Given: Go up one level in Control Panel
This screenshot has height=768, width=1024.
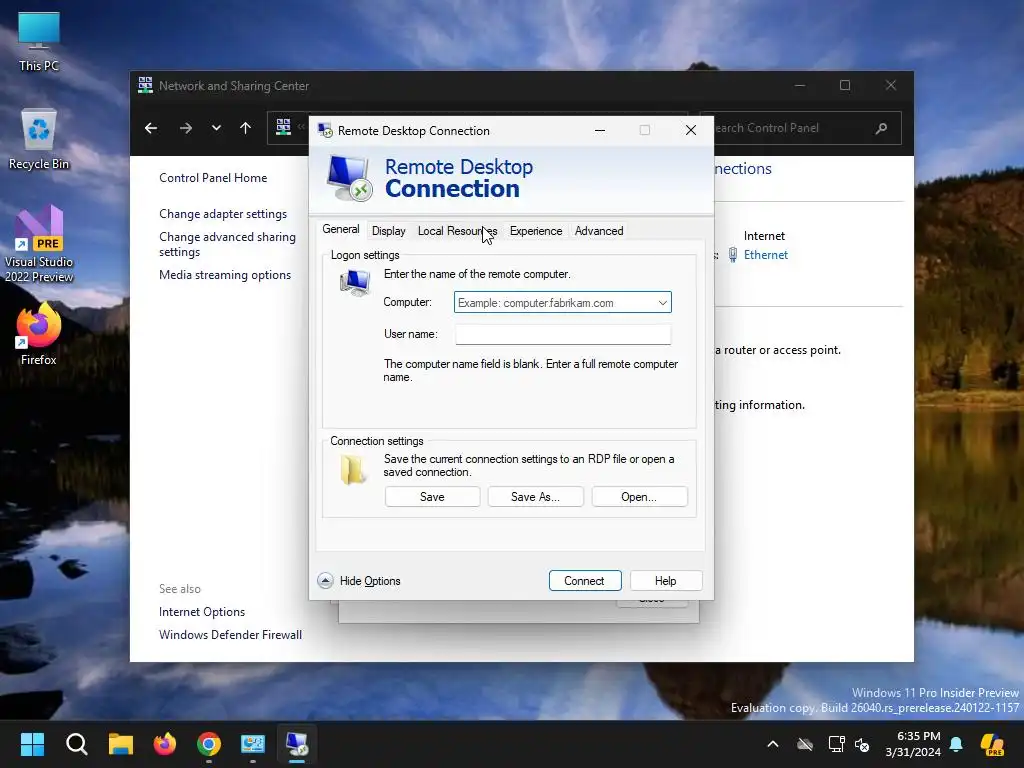Looking at the screenshot, I should pyautogui.click(x=246, y=128).
